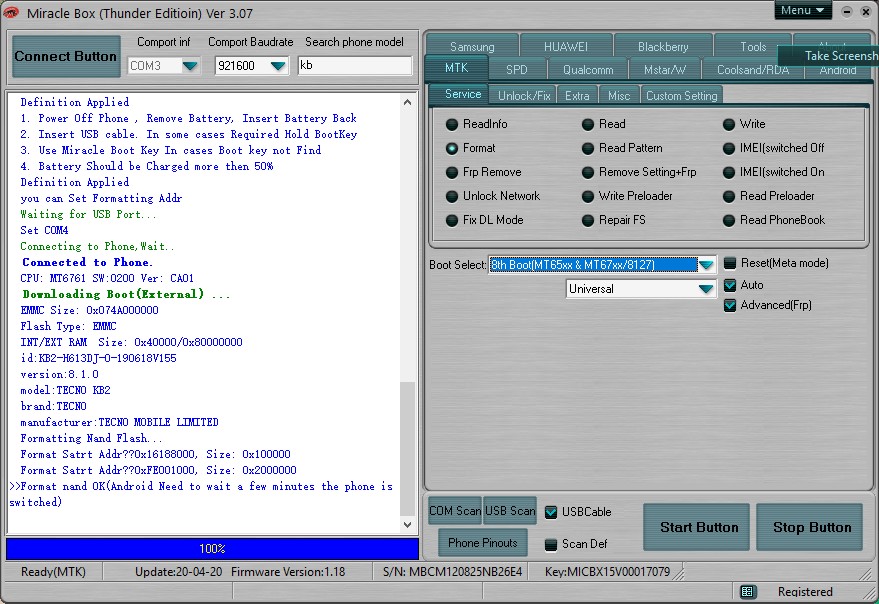Click the Firmware Version:1.18 status text
879x604 pixels.
[x=288, y=572]
